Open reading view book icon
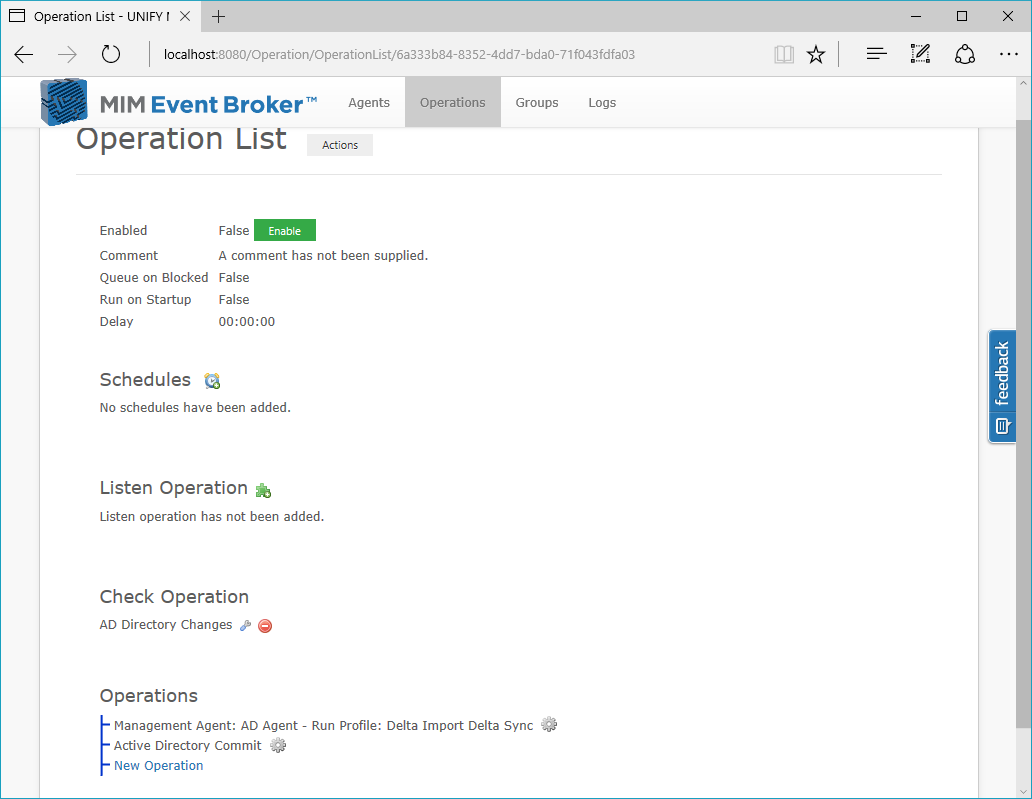Screen dimensions: 1032x799 pos(784,54)
